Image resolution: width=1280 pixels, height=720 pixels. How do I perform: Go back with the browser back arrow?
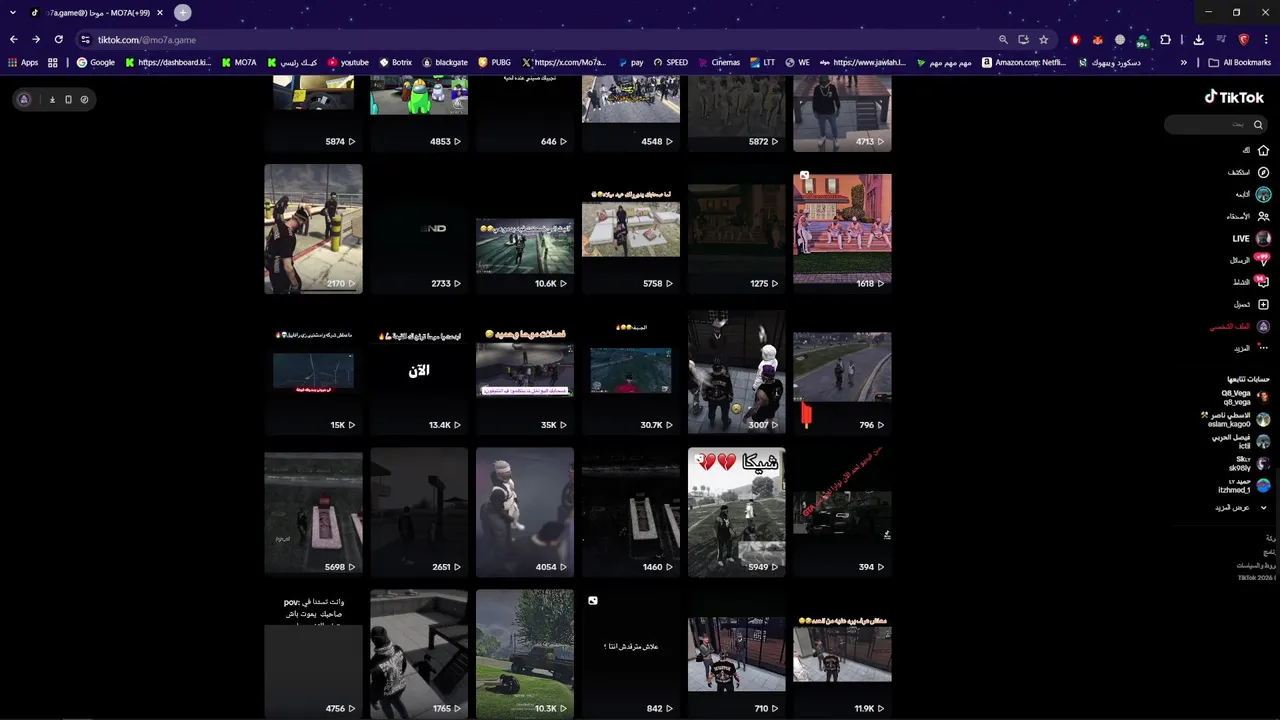(14, 39)
